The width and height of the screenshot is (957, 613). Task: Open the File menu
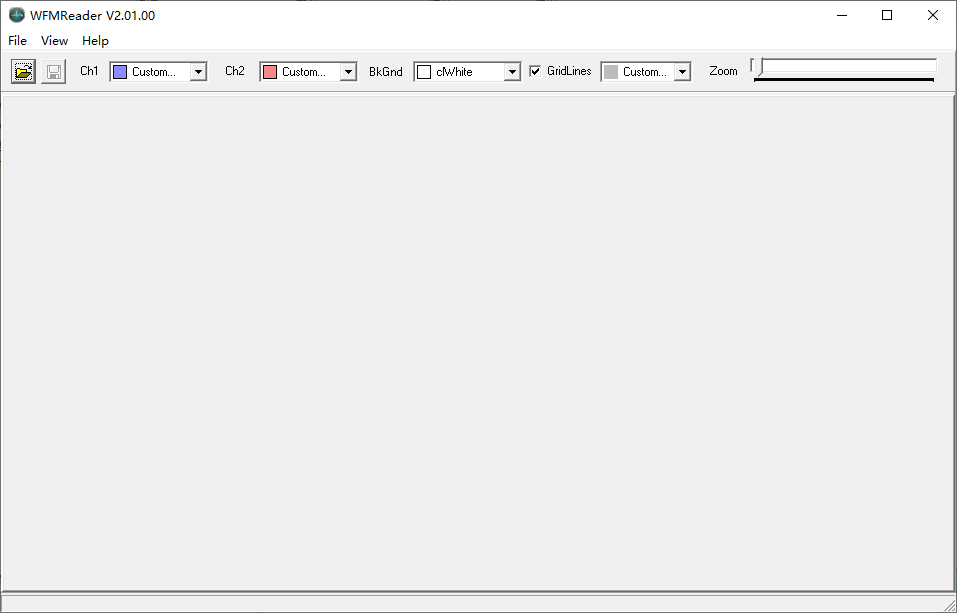(x=17, y=40)
